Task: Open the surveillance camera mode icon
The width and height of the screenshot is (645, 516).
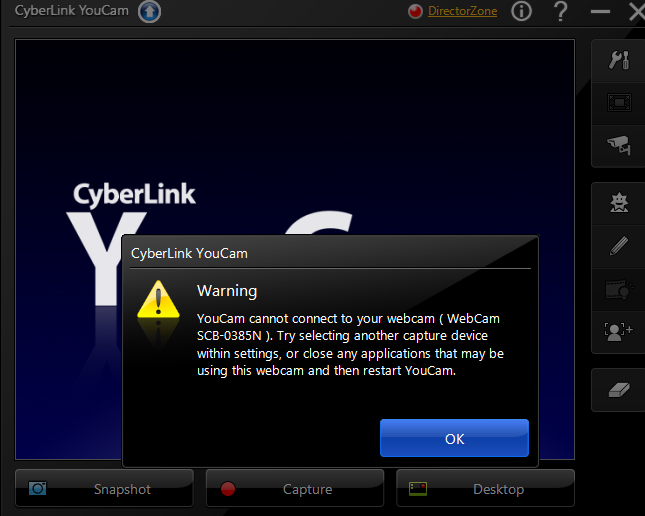Action: point(619,145)
